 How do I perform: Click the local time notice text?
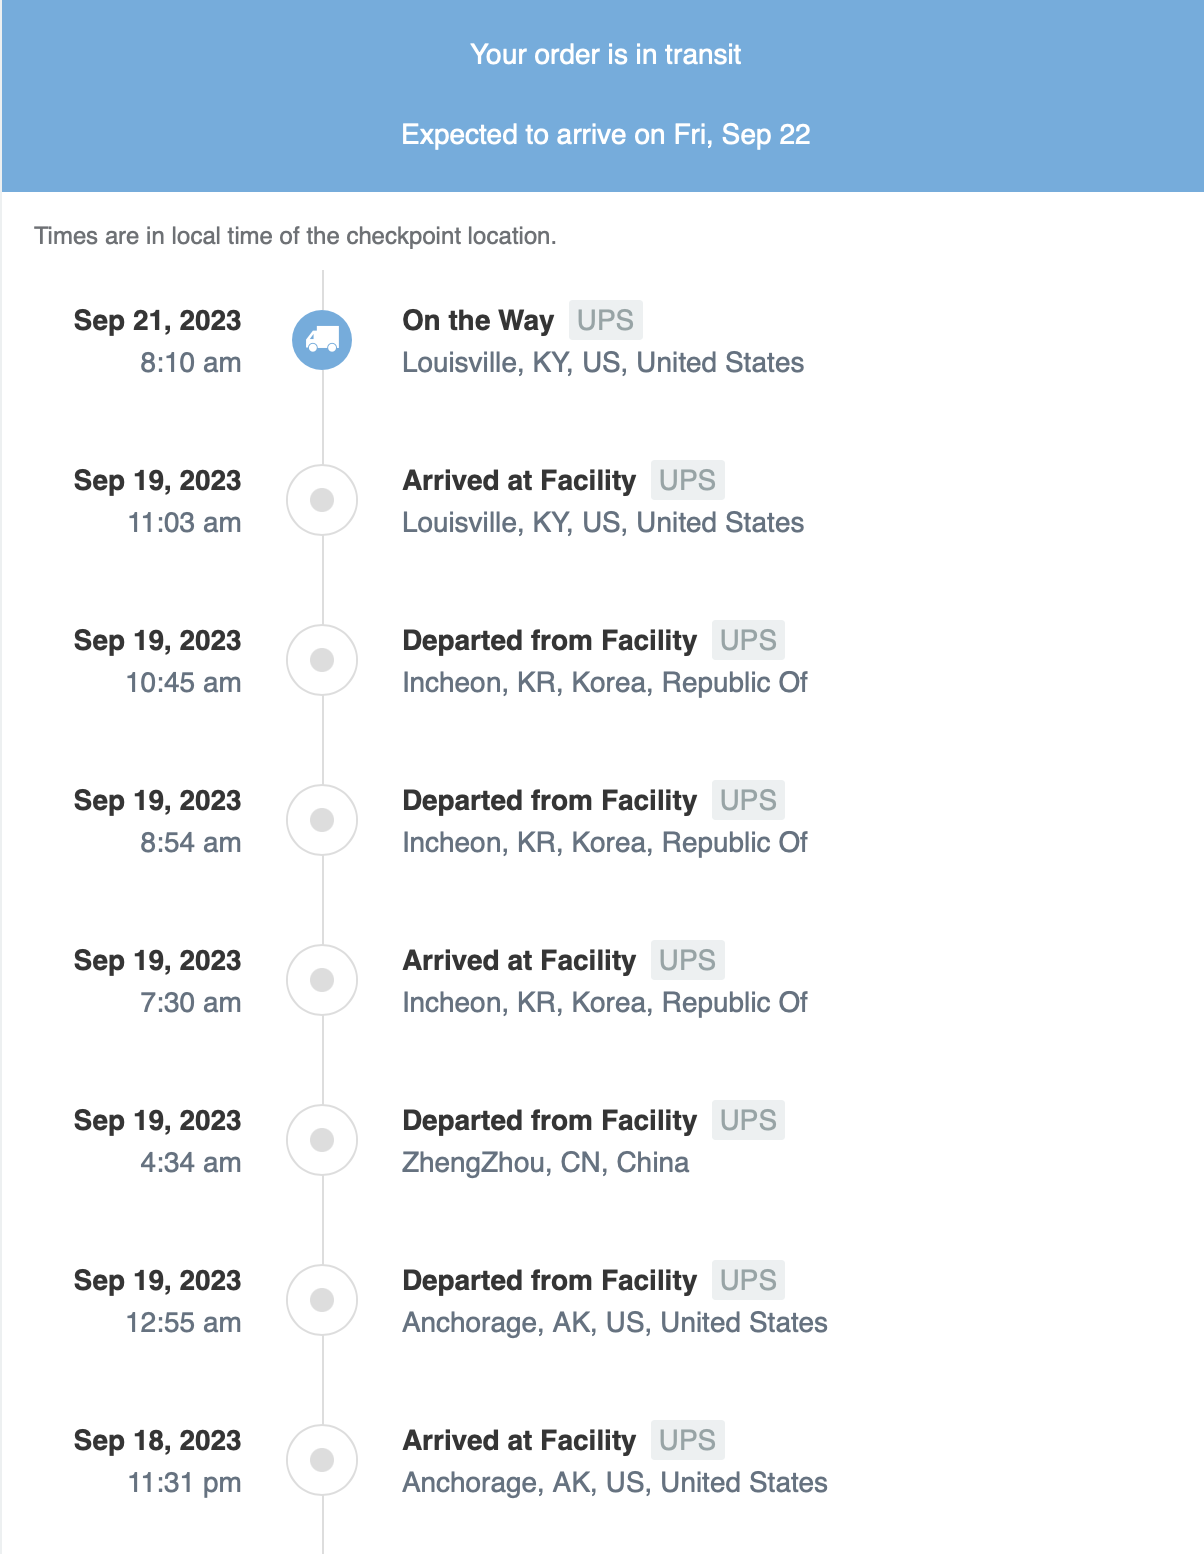click(x=295, y=236)
